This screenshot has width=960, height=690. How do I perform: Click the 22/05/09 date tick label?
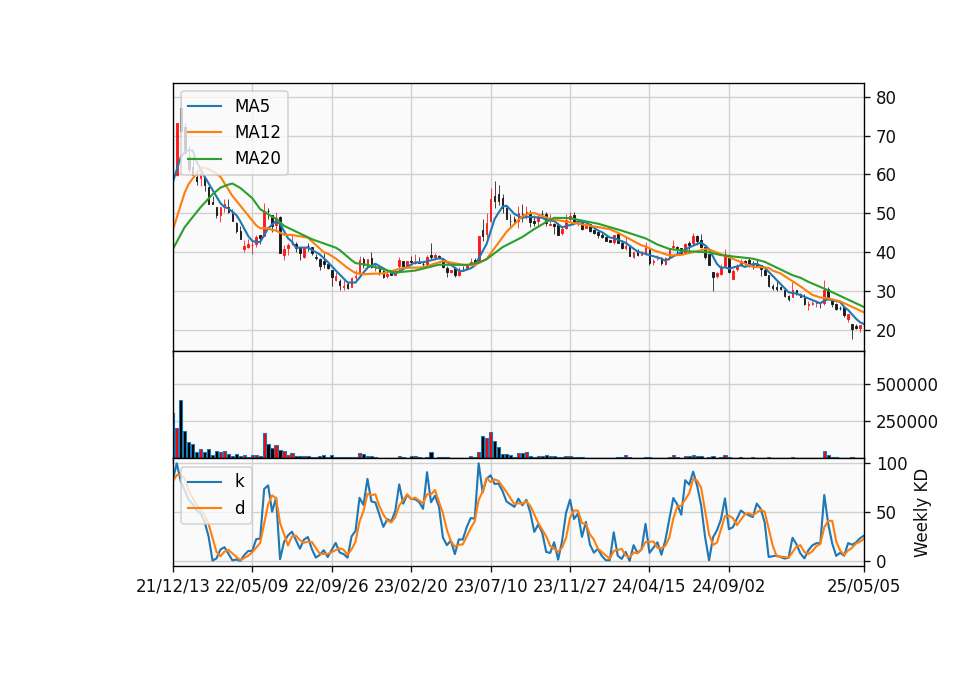point(252,586)
